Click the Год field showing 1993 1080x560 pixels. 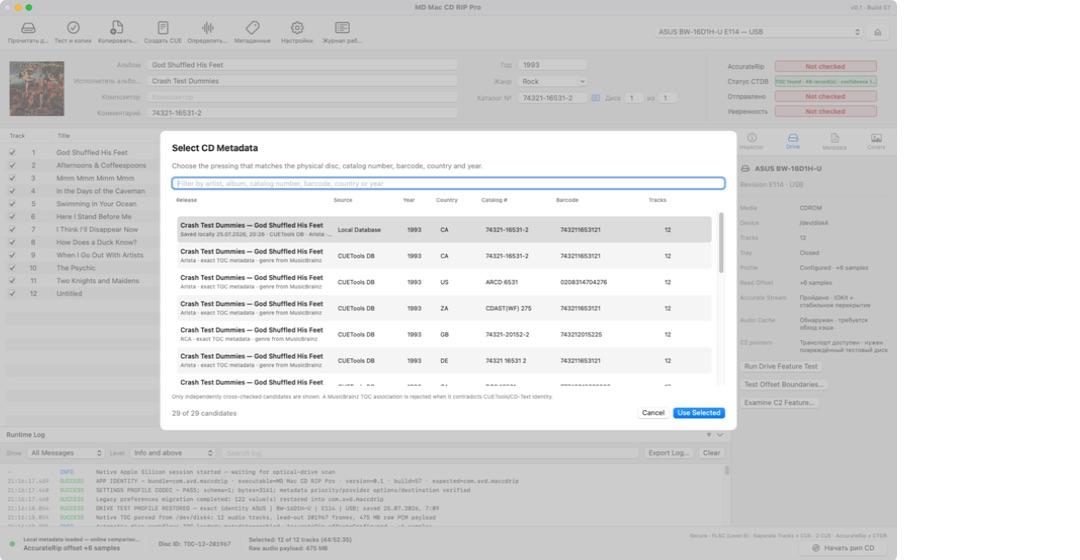point(552,65)
